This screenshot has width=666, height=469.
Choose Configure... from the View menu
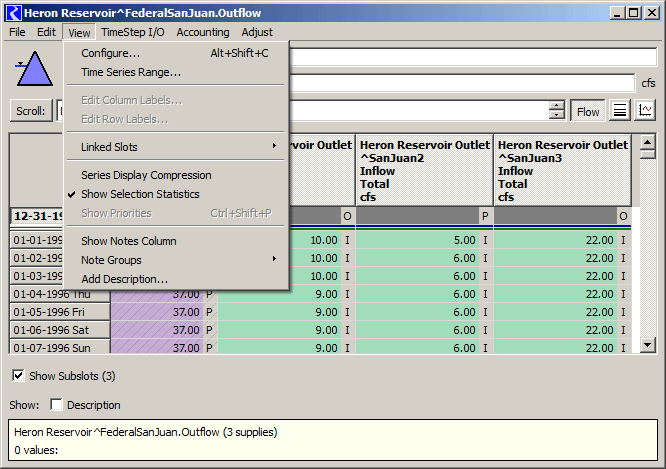pyautogui.click(x=176, y=53)
